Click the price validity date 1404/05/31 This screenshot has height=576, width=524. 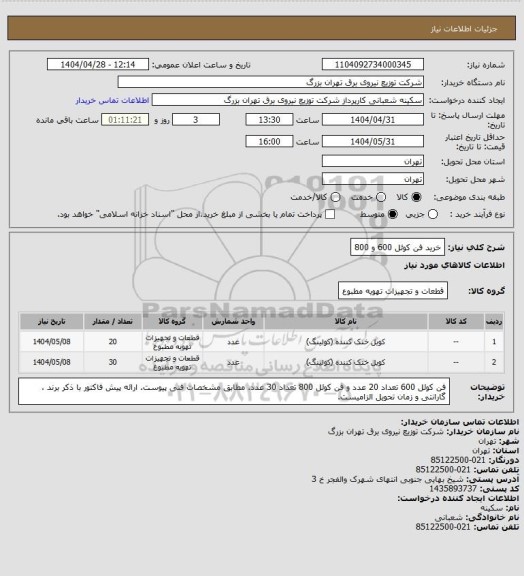tap(373, 141)
